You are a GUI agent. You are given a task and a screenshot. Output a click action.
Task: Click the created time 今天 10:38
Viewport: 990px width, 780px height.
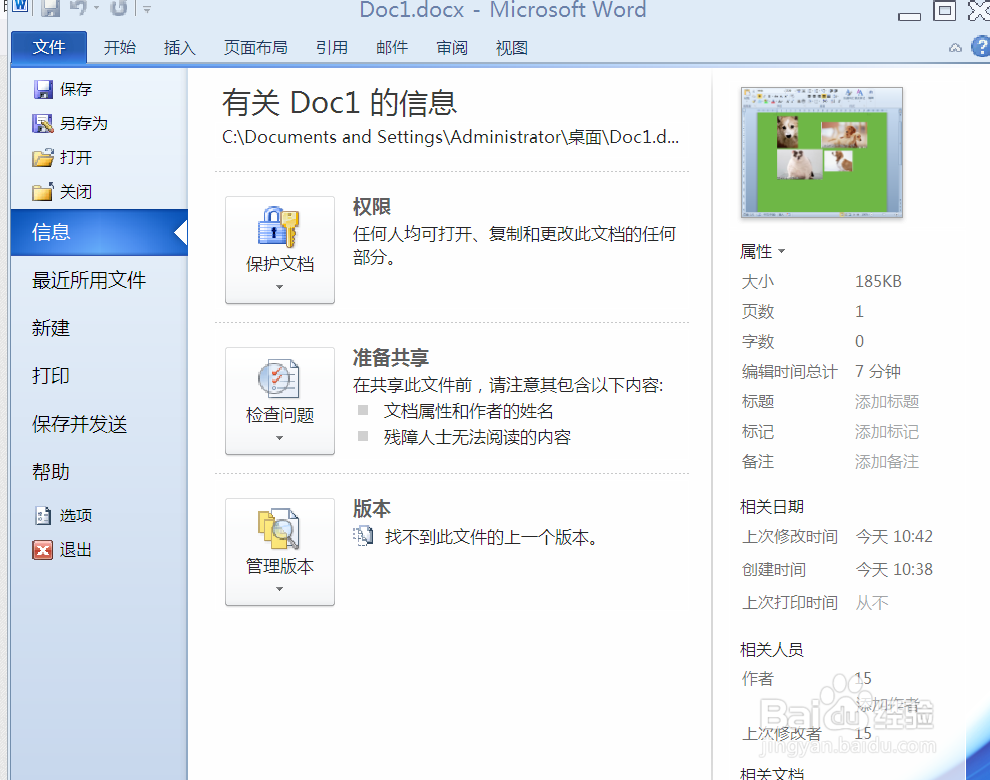coord(894,570)
